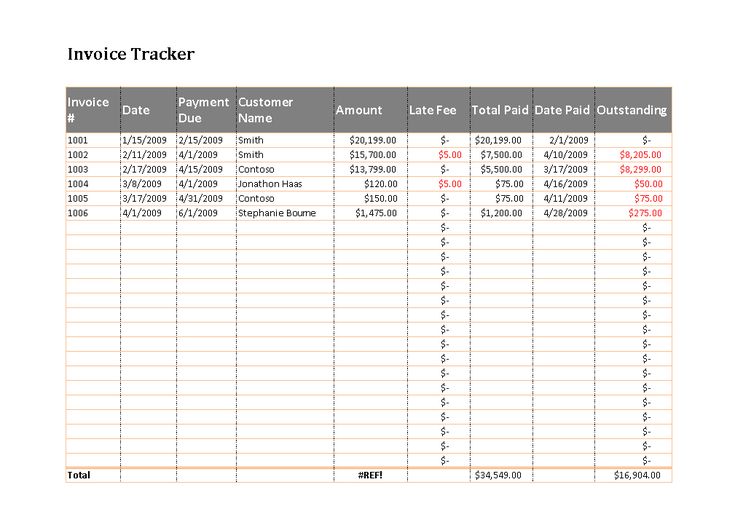This screenshot has width=735, height=525.
Task: Select total paid $1,200.00 cell
Action: (501, 213)
